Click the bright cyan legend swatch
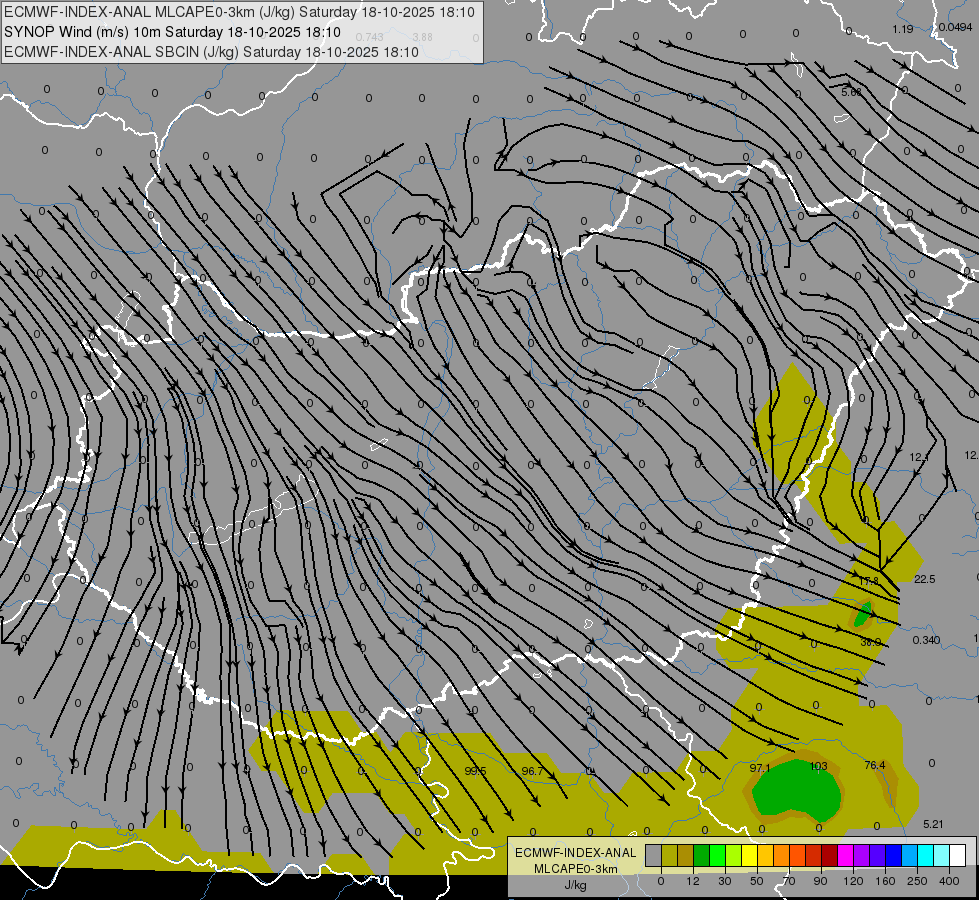 [x=927, y=855]
